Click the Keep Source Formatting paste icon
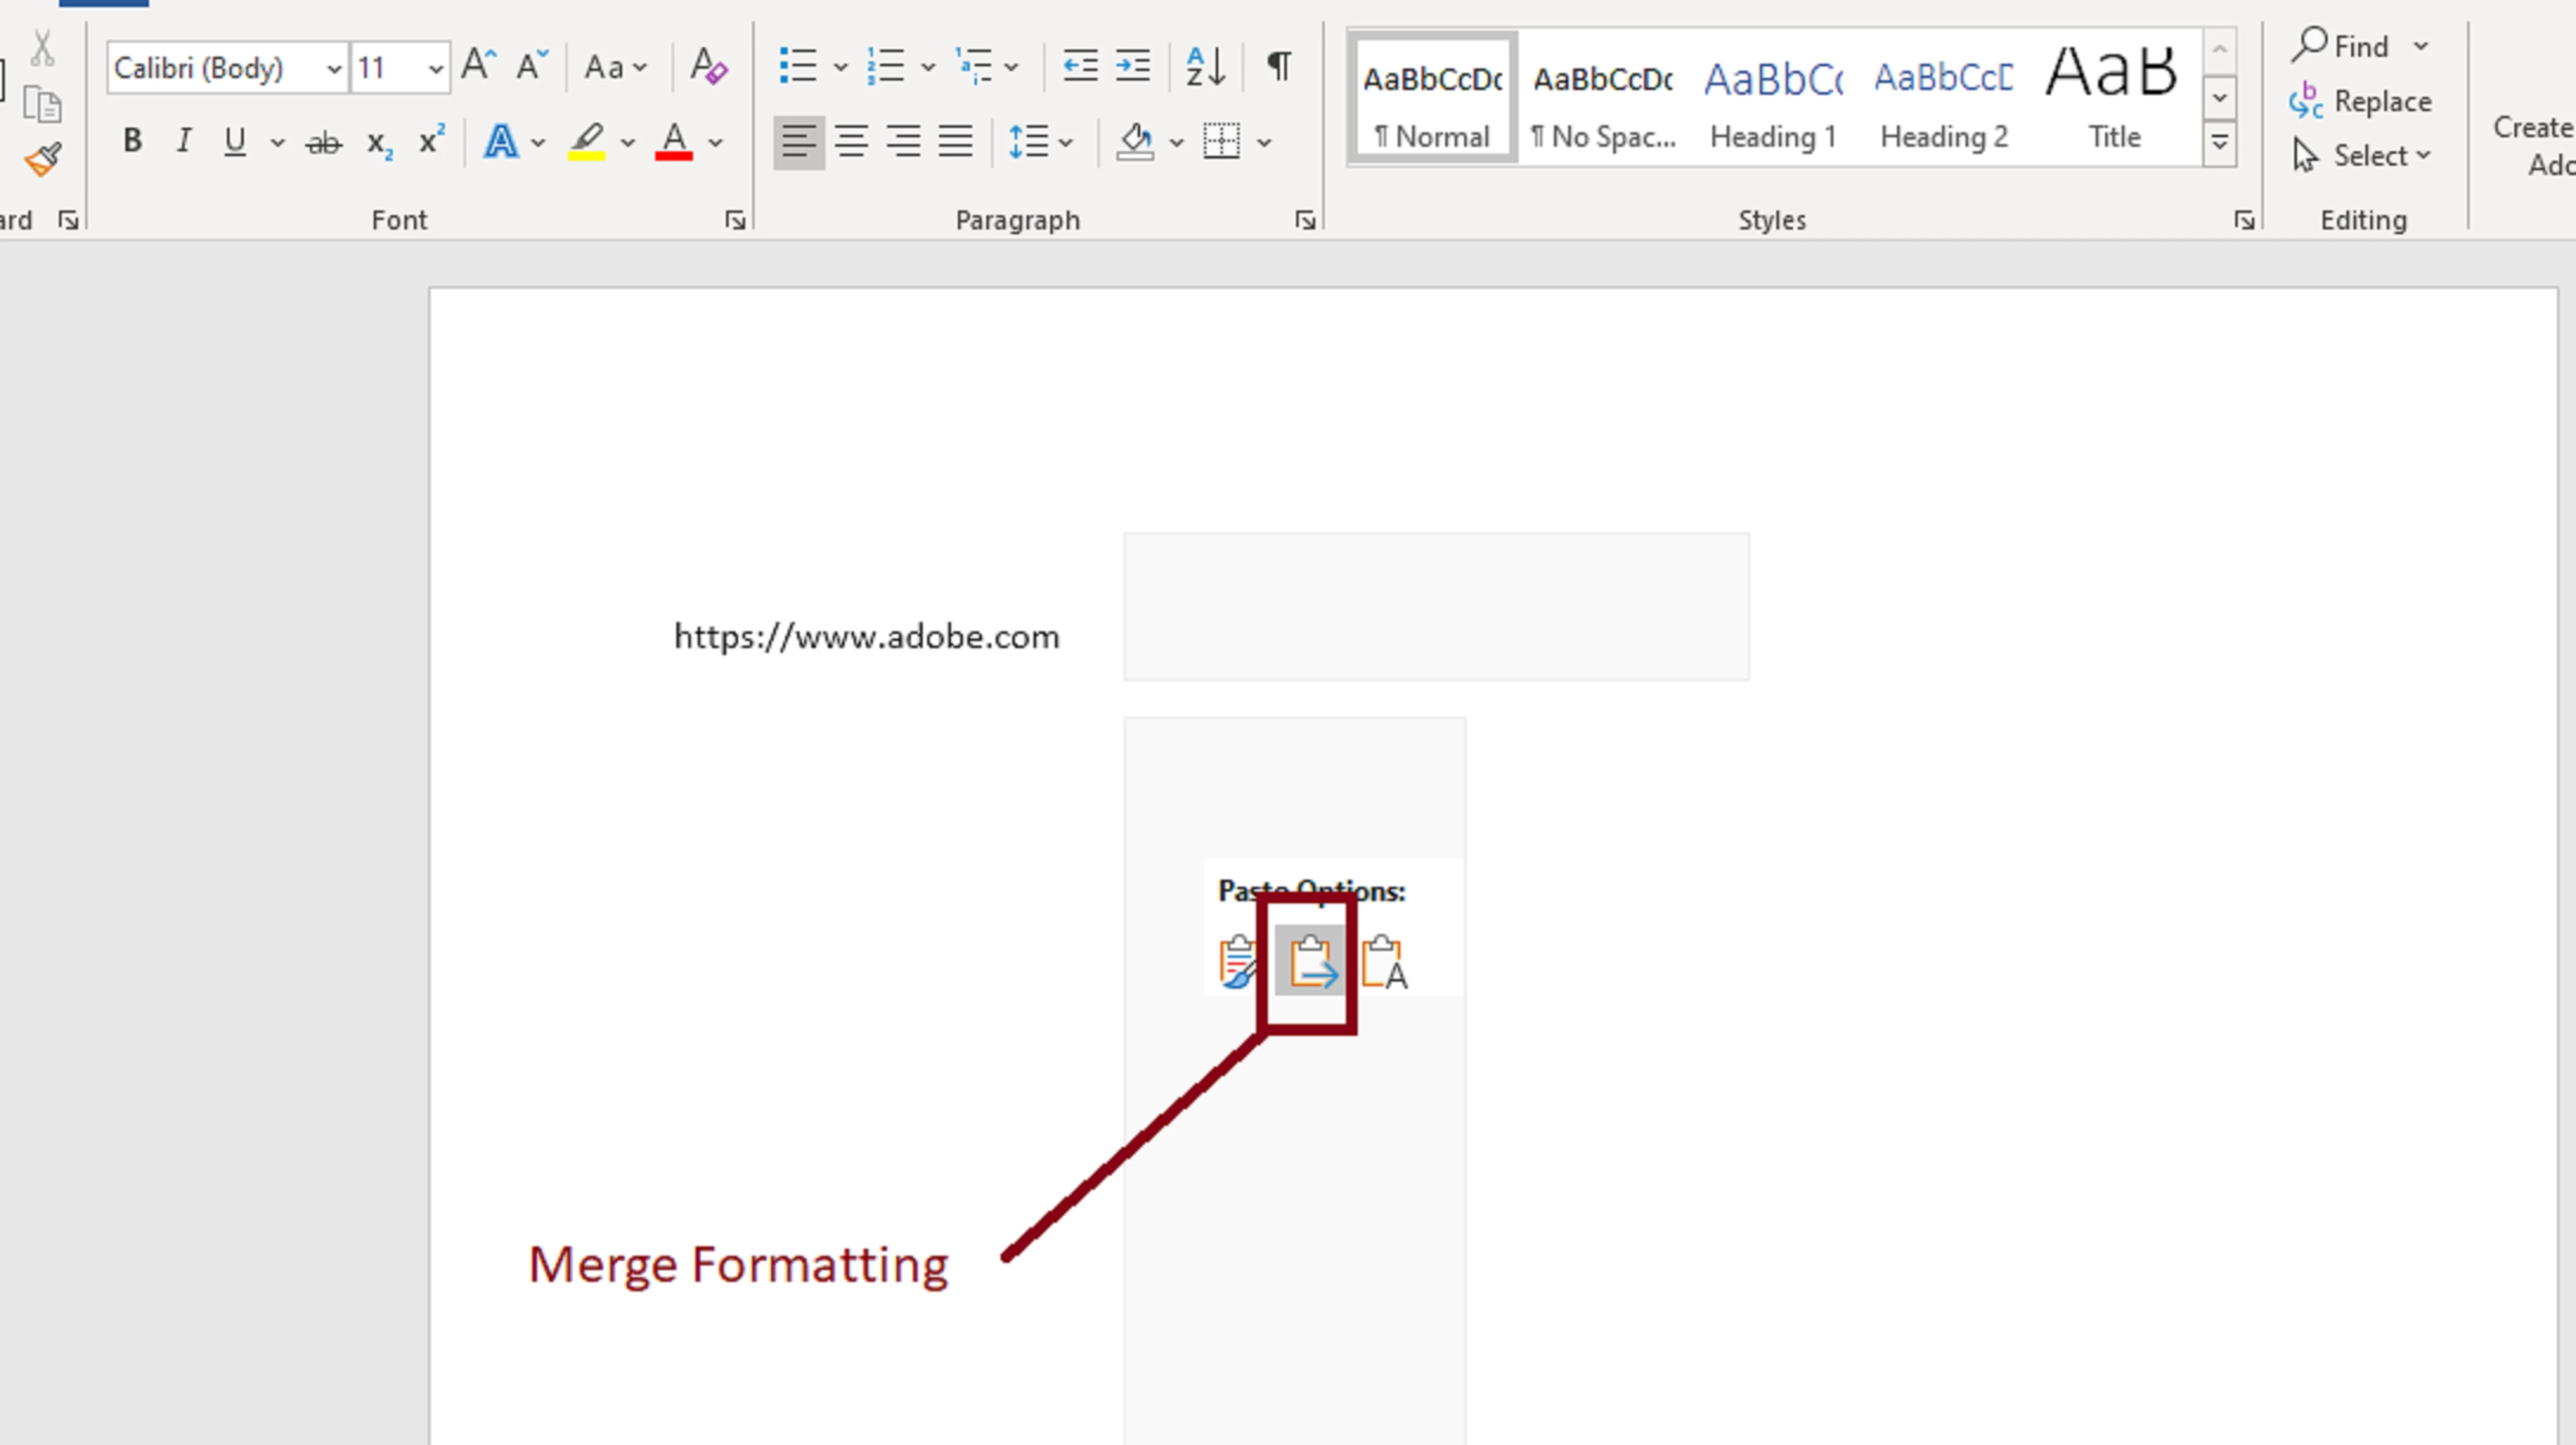This screenshot has width=2576, height=1445. click(x=1238, y=962)
